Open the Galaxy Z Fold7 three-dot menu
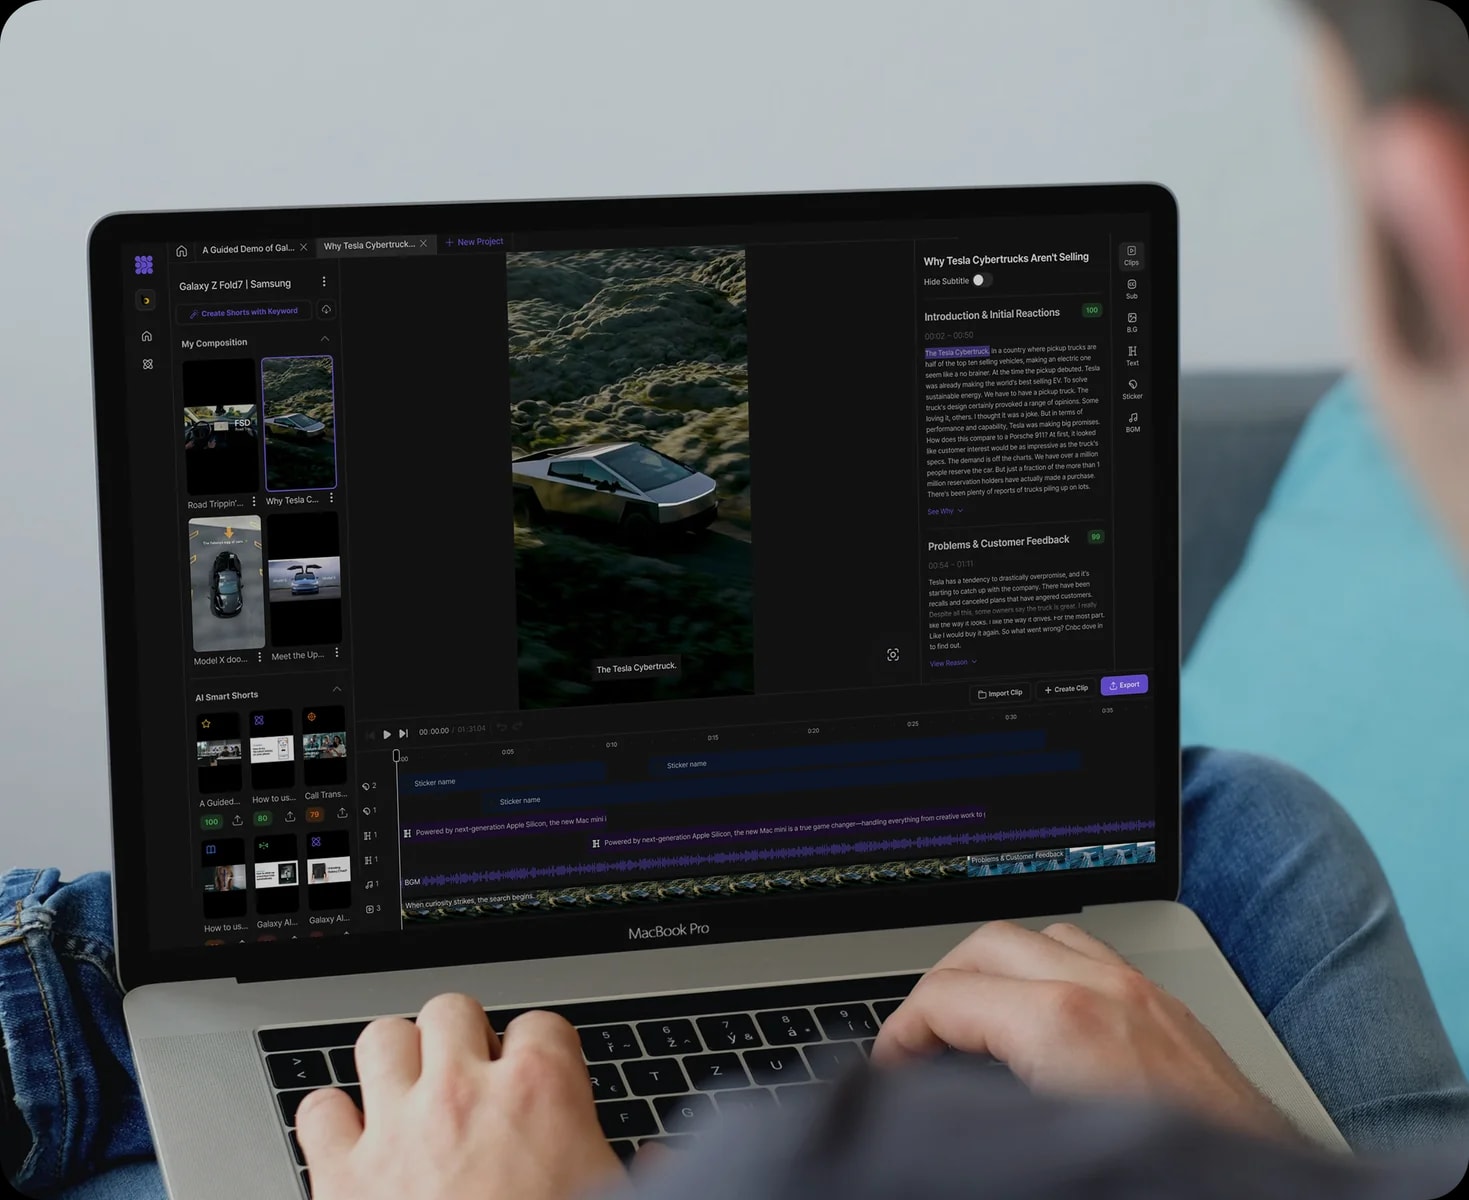 pyautogui.click(x=324, y=282)
